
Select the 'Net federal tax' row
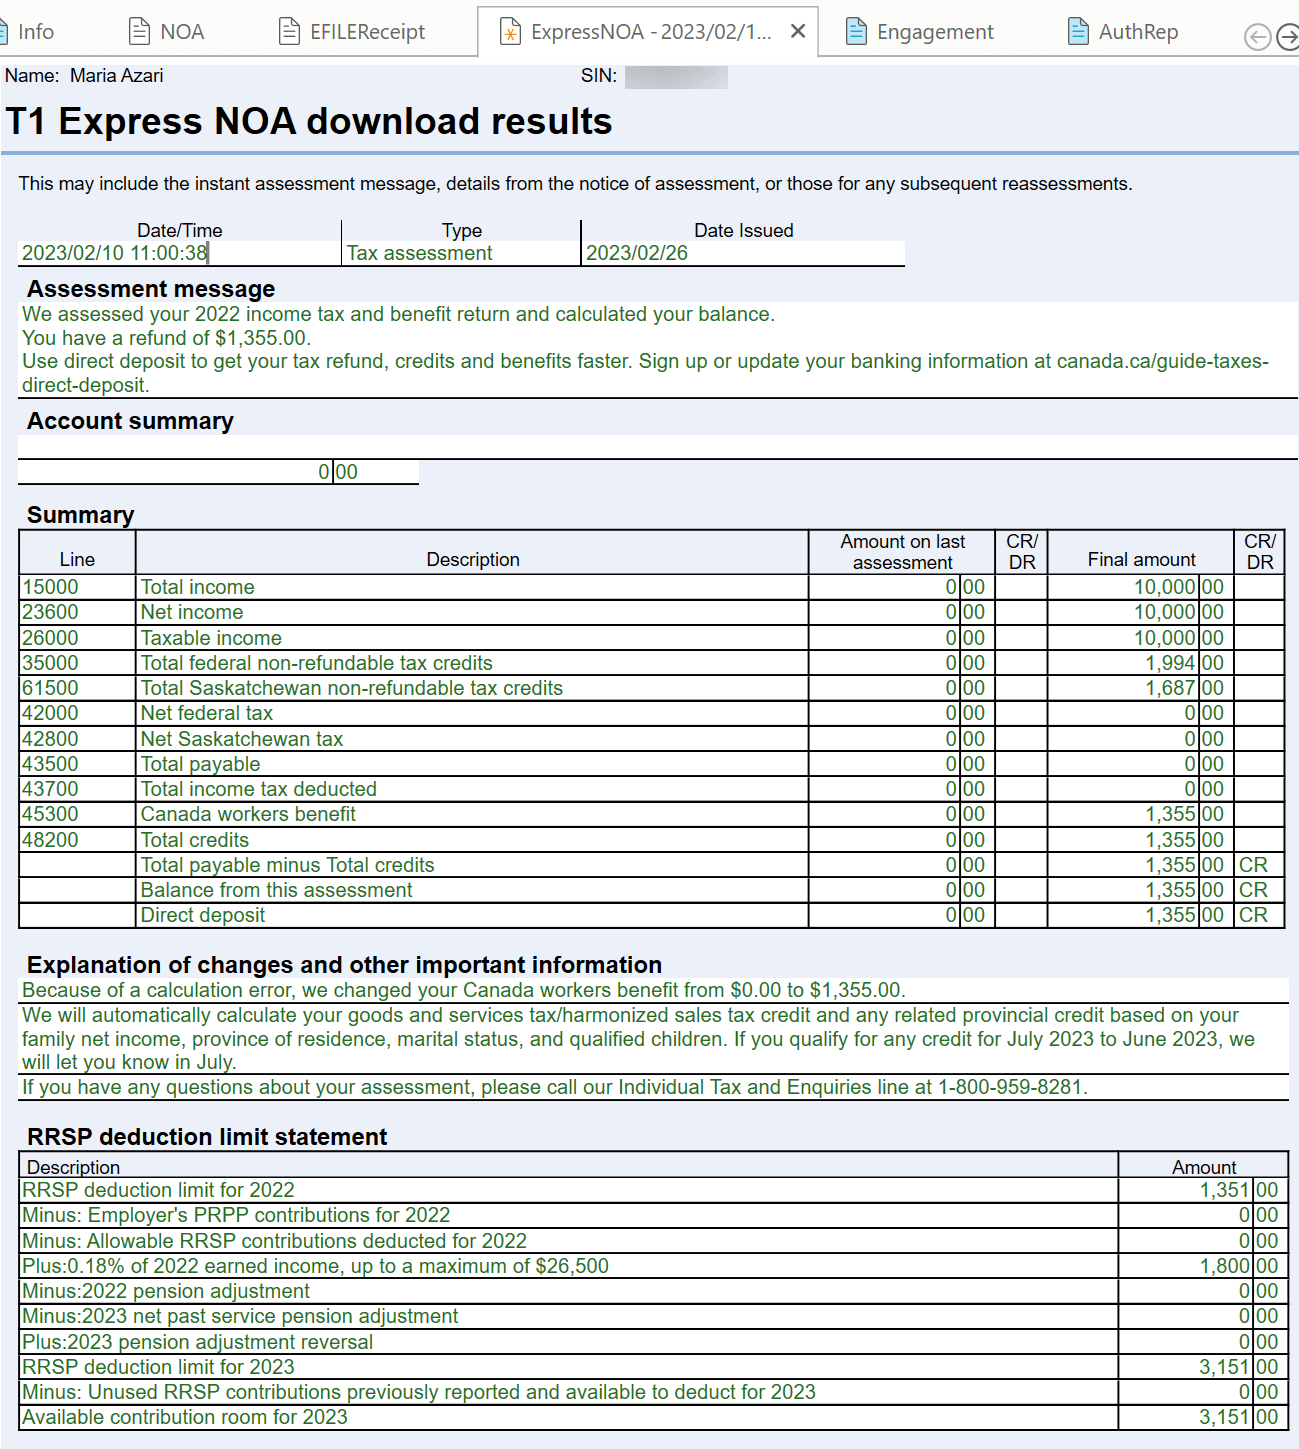[652, 713]
